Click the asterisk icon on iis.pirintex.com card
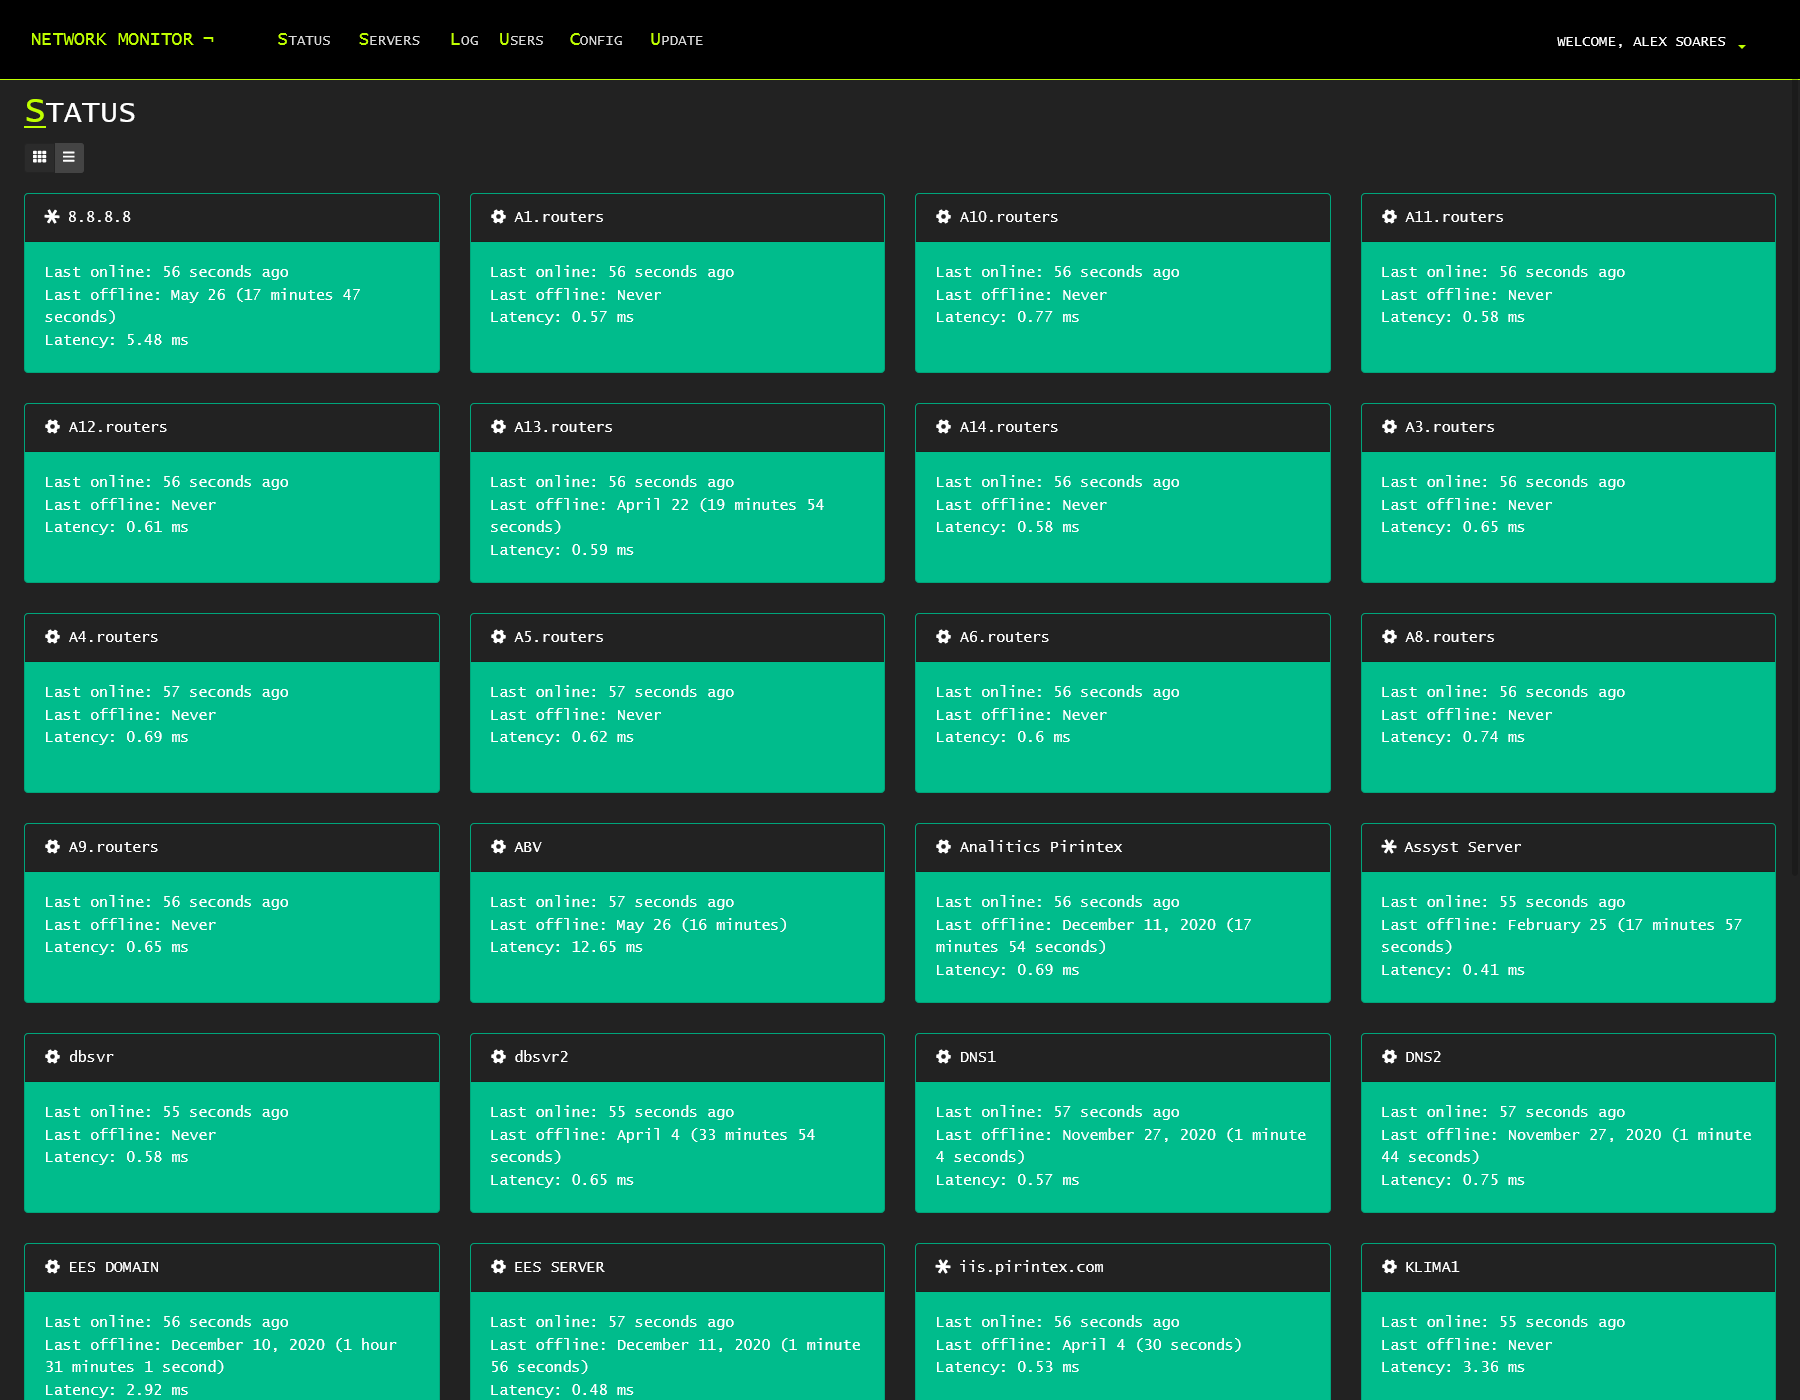The width and height of the screenshot is (1800, 1400). [x=943, y=1267]
